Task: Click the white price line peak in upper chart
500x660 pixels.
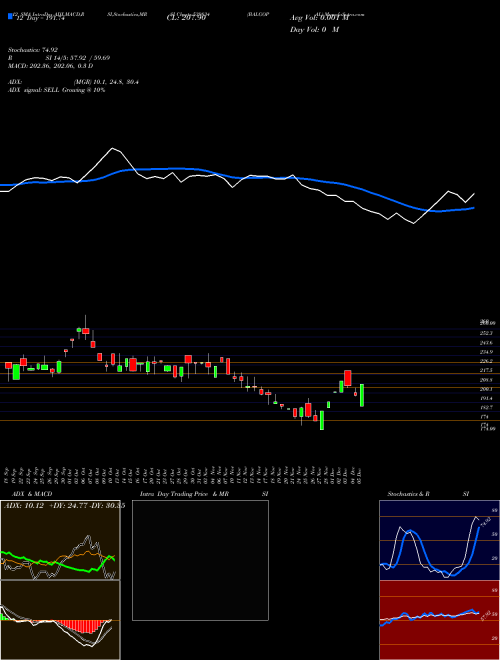Action: (x=112, y=149)
